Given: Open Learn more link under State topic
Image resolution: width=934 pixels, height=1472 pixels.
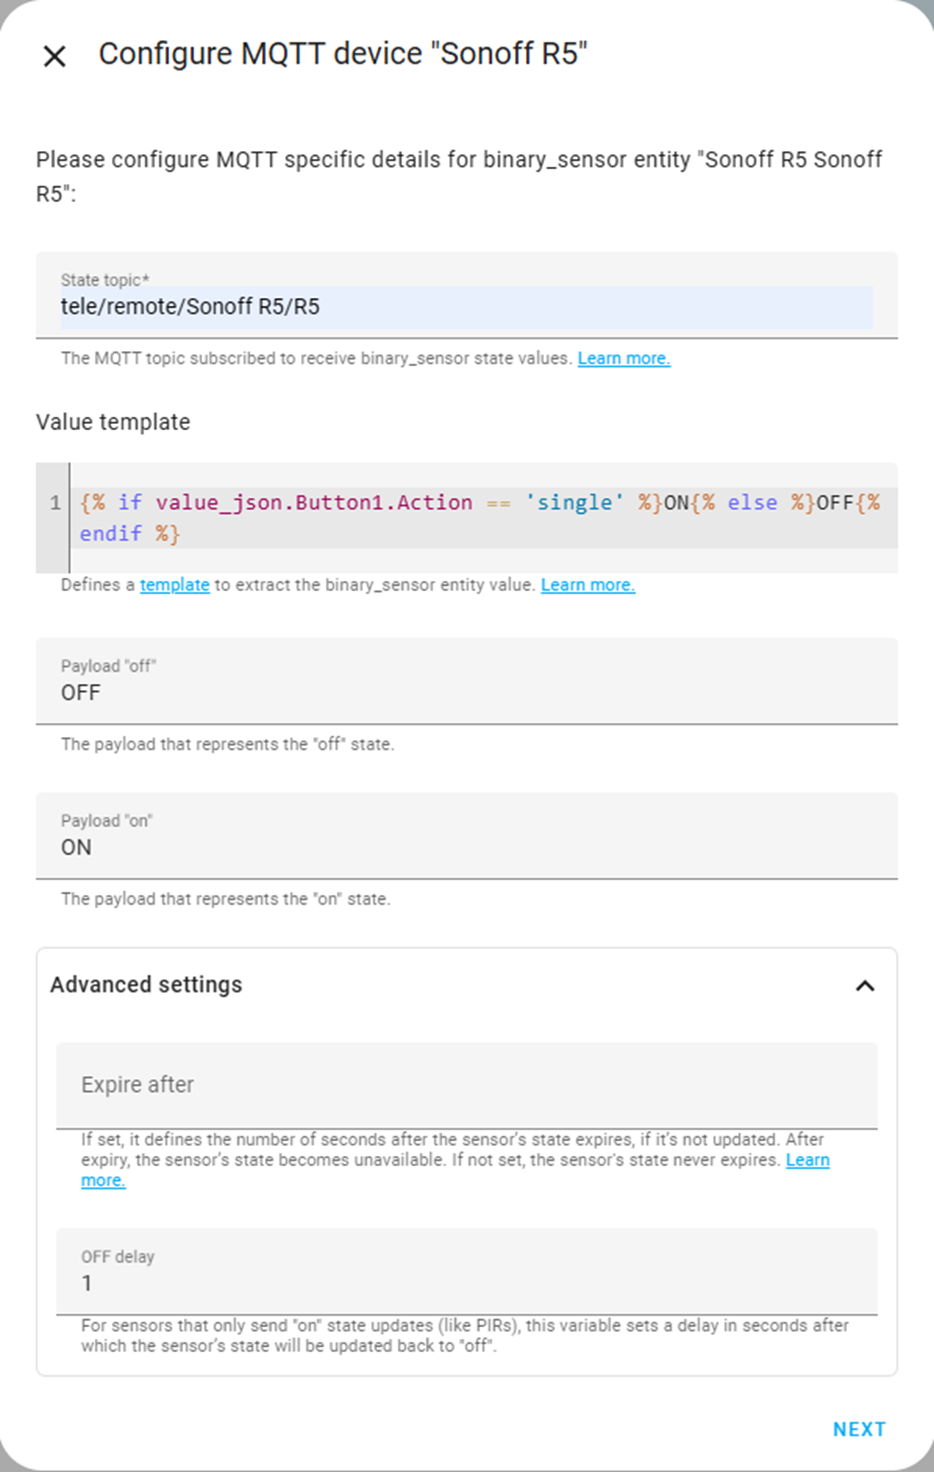Looking at the screenshot, I should tap(624, 358).
